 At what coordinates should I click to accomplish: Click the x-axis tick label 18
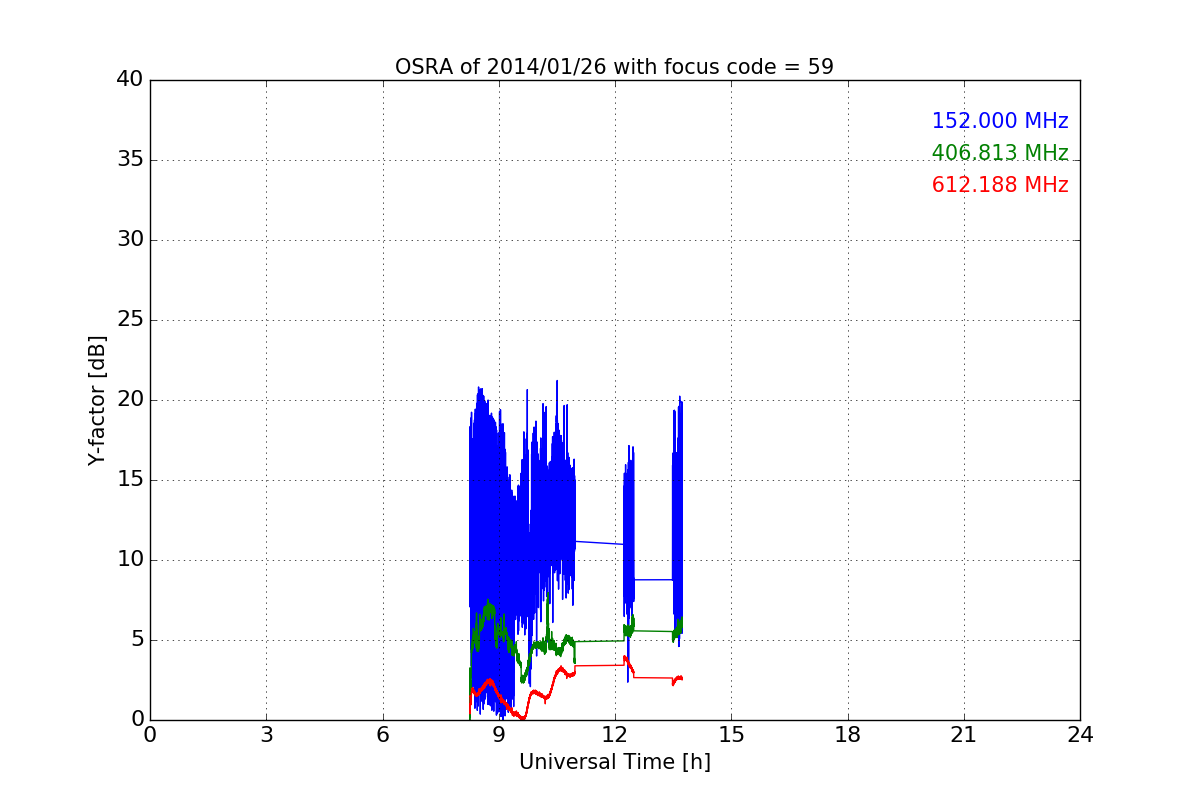click(x=848, y=735)
